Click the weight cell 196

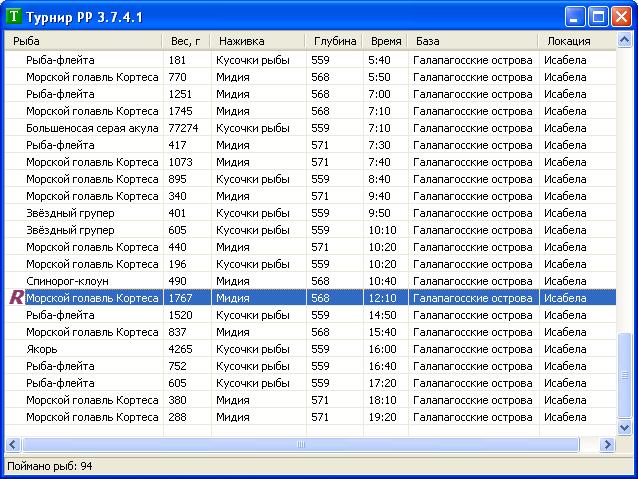coord(177,265)
